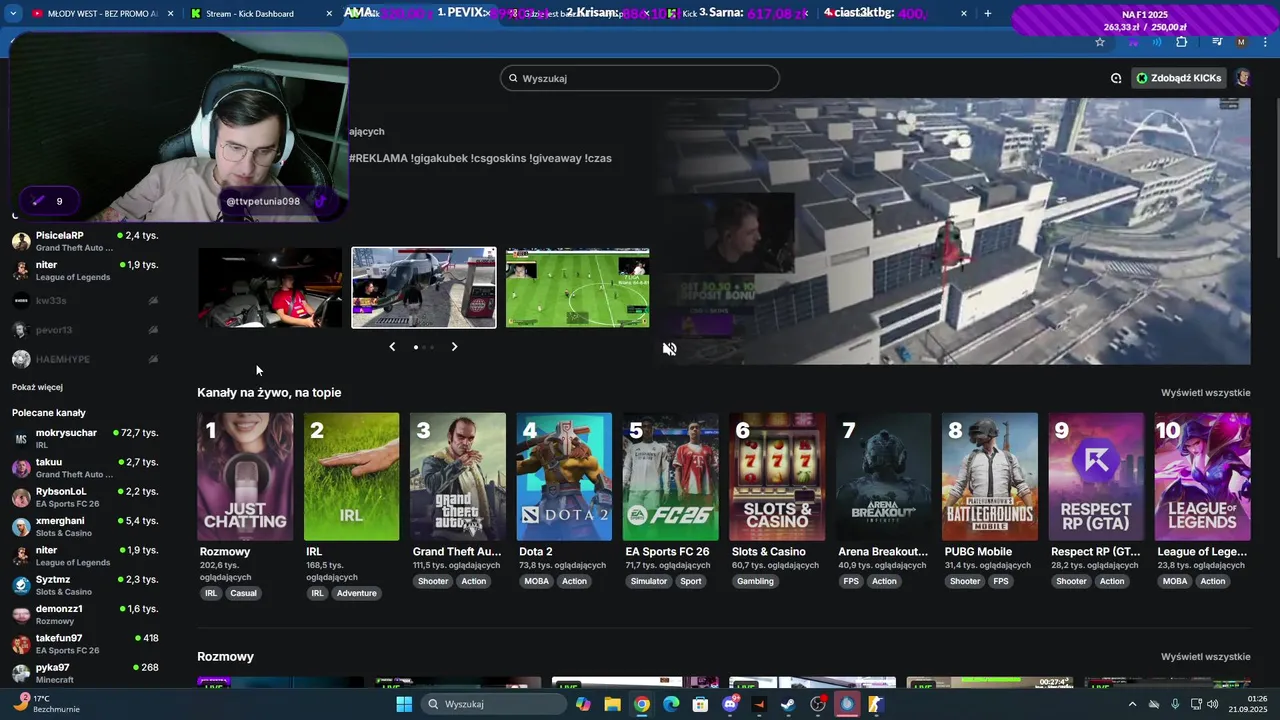The height and width of the screenshot is (720, 1280).
Task: Unmute the featured stream's speaker icon
Action: click(x=669, y=349)
